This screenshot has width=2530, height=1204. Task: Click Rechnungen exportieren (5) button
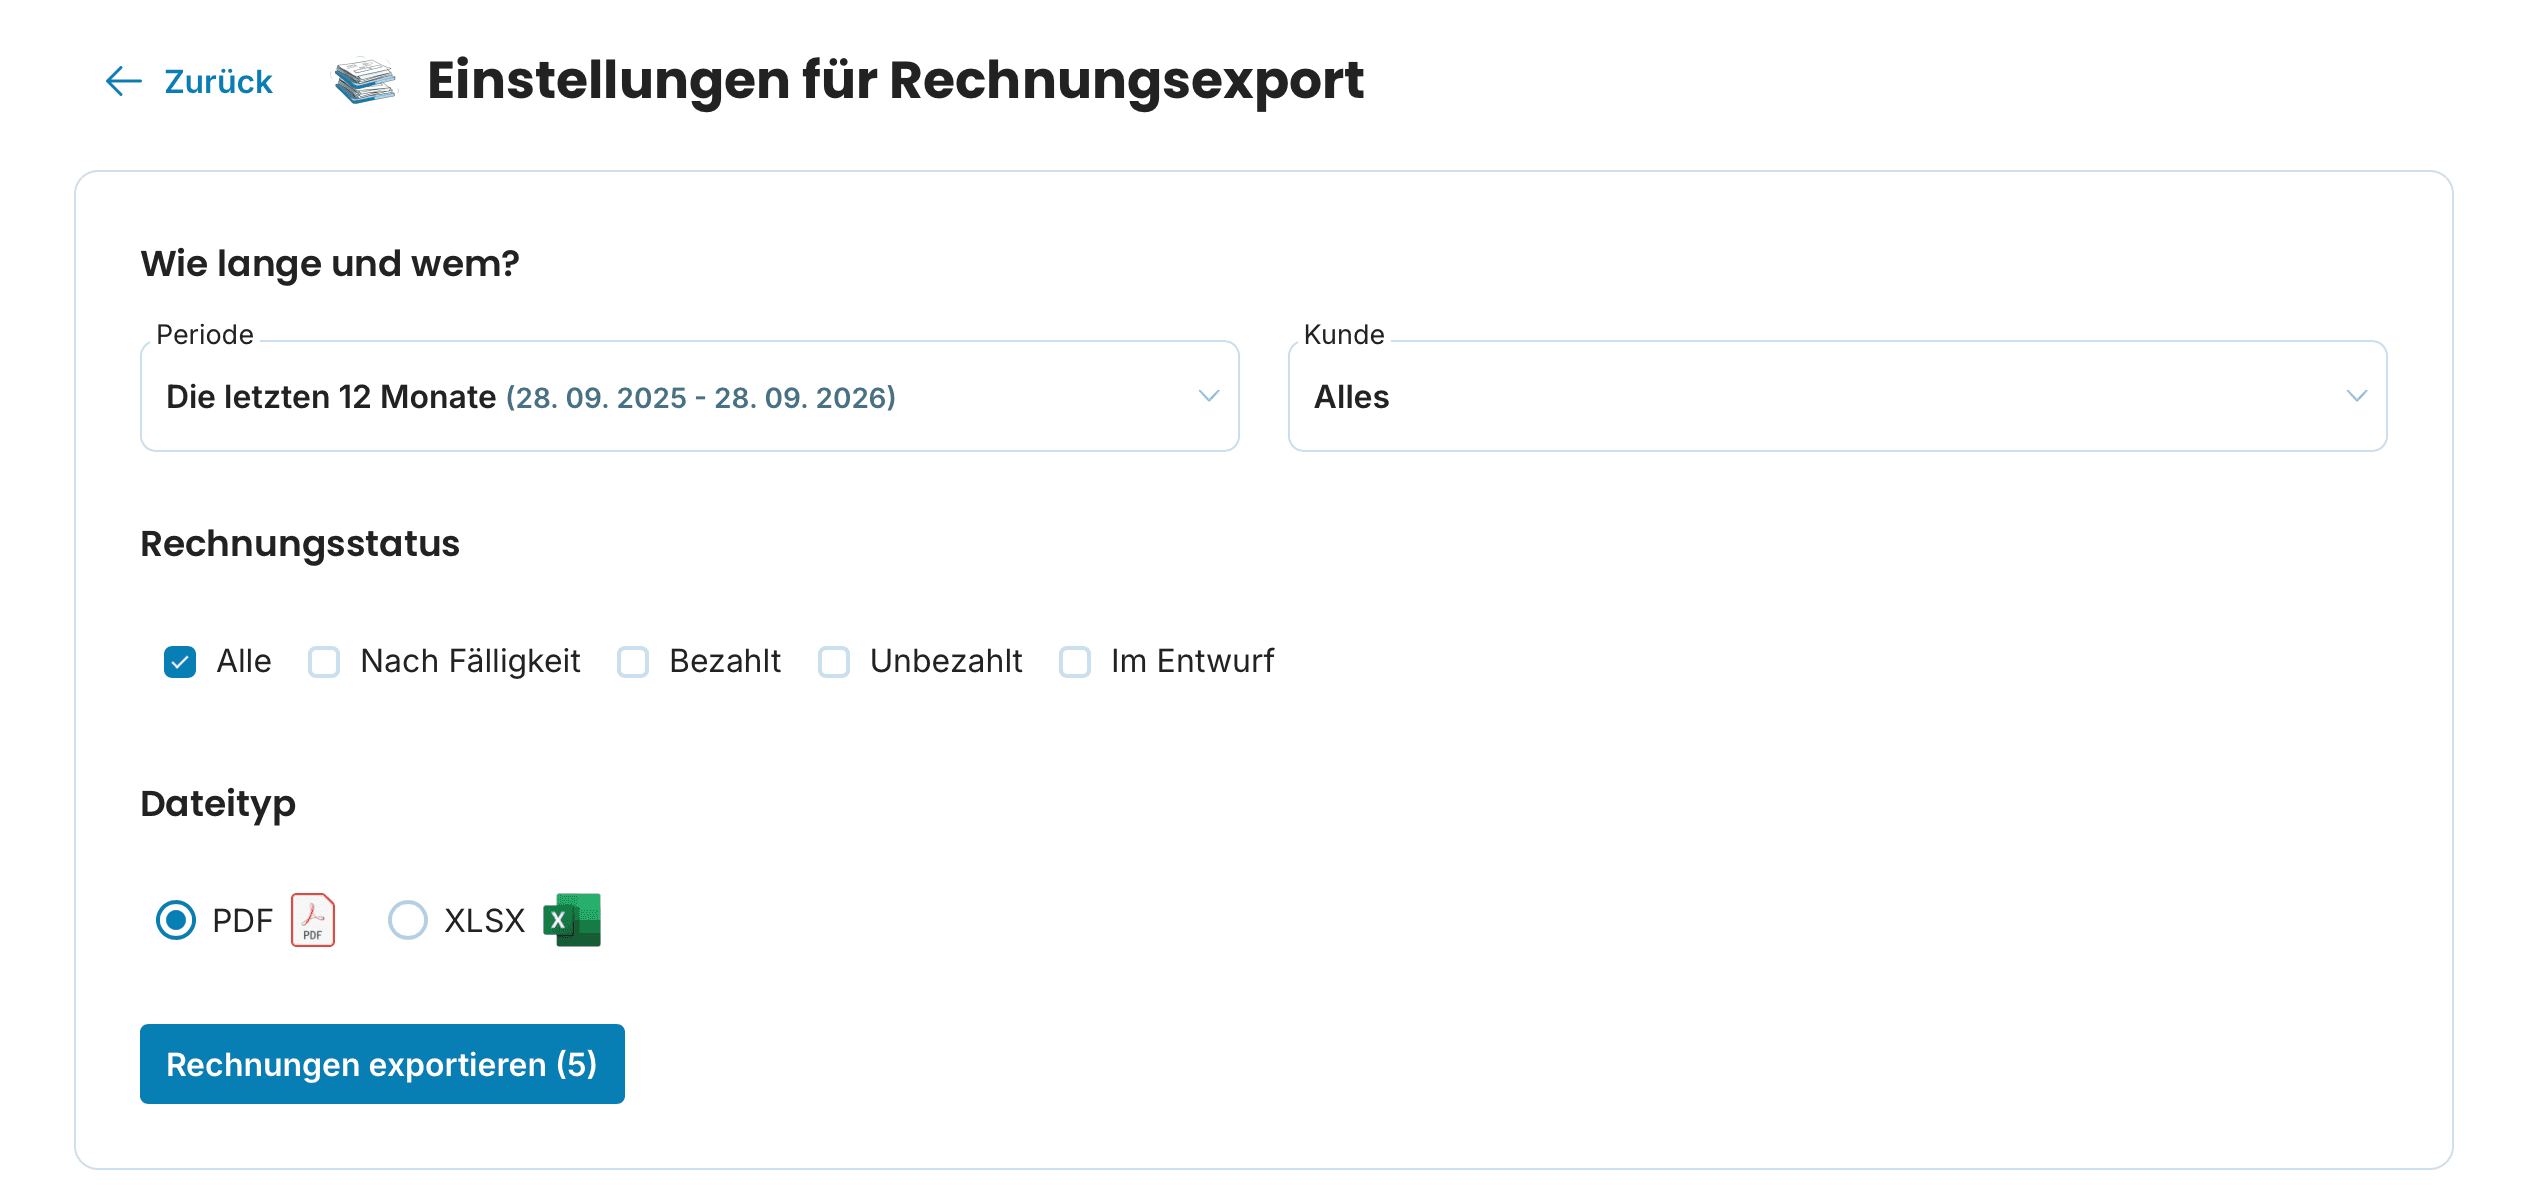382,1064
